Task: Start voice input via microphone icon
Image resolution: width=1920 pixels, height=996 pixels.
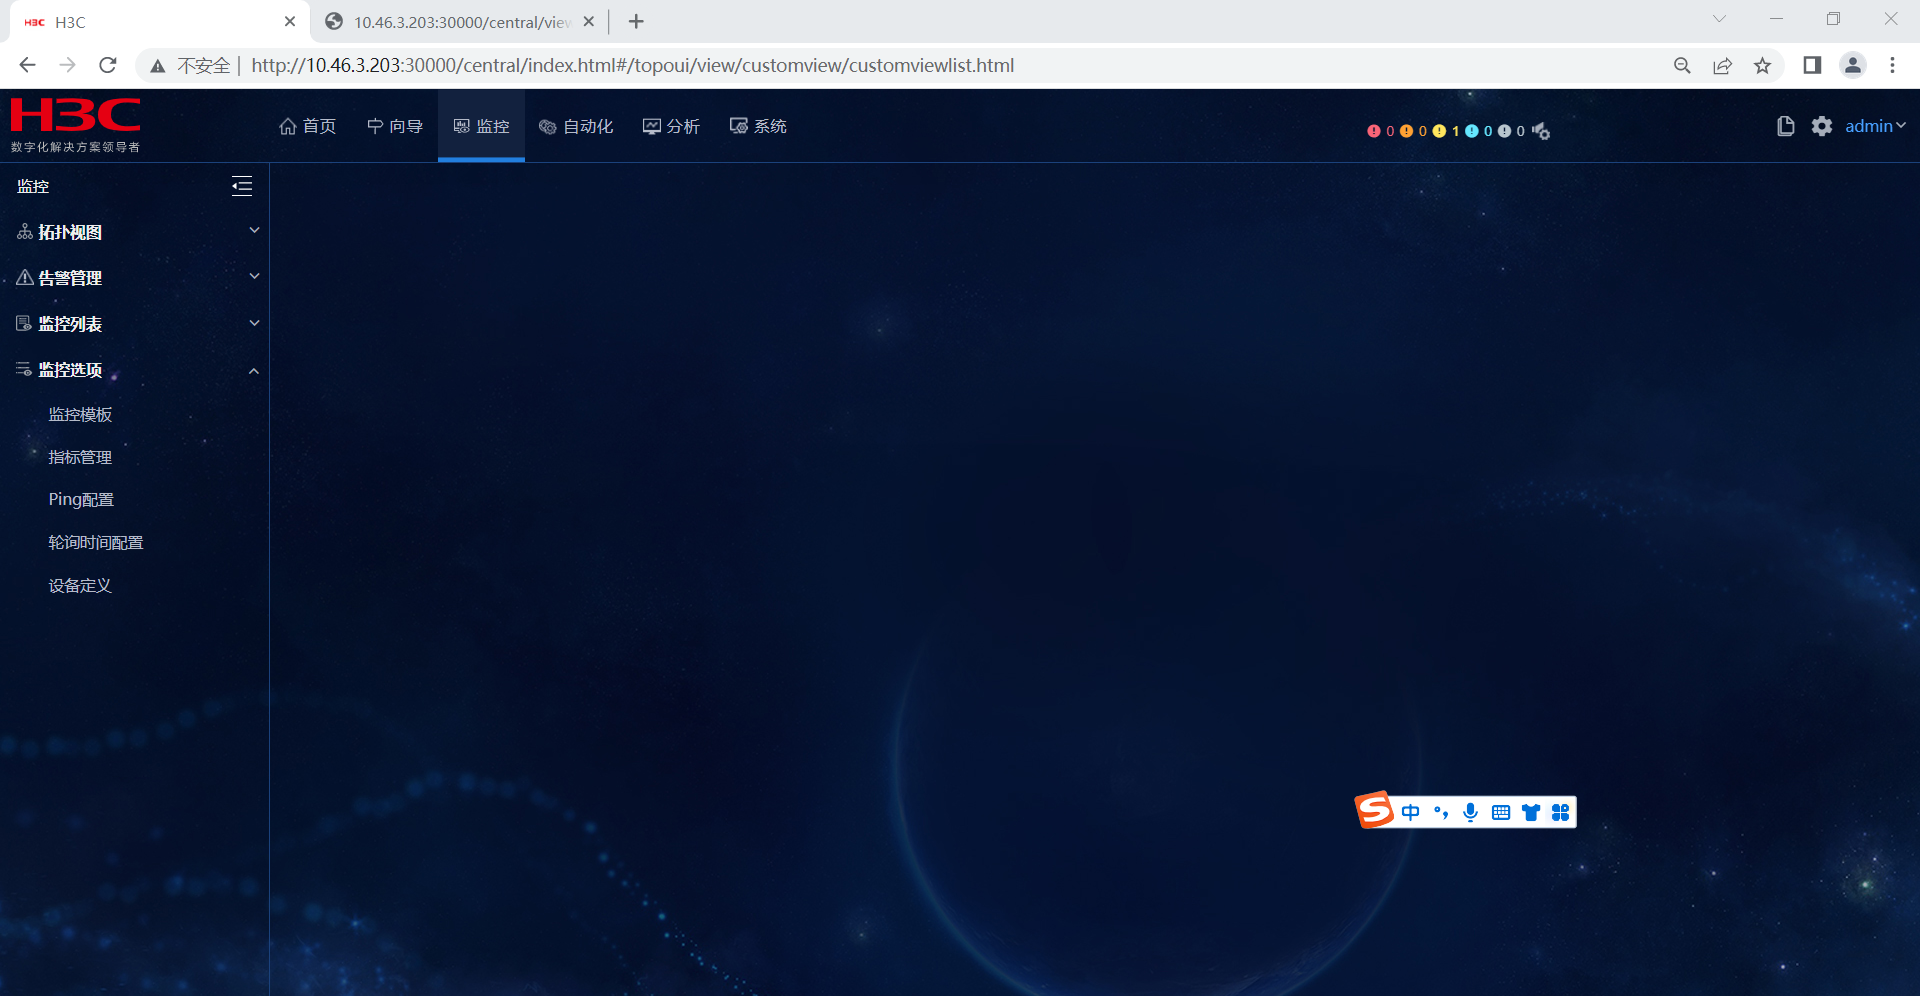Action: pyautogui.click(x=1471, y=812)
